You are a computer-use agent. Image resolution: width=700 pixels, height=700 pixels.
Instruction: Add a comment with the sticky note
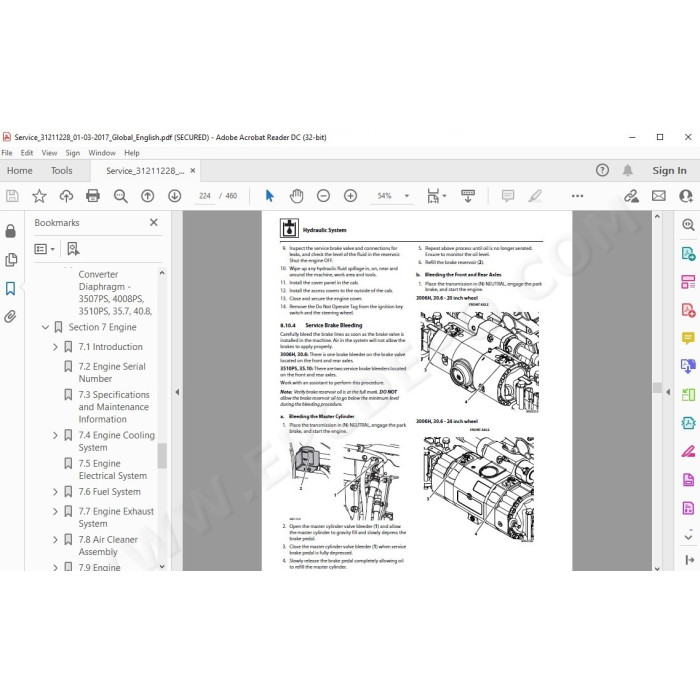point(508,196)
